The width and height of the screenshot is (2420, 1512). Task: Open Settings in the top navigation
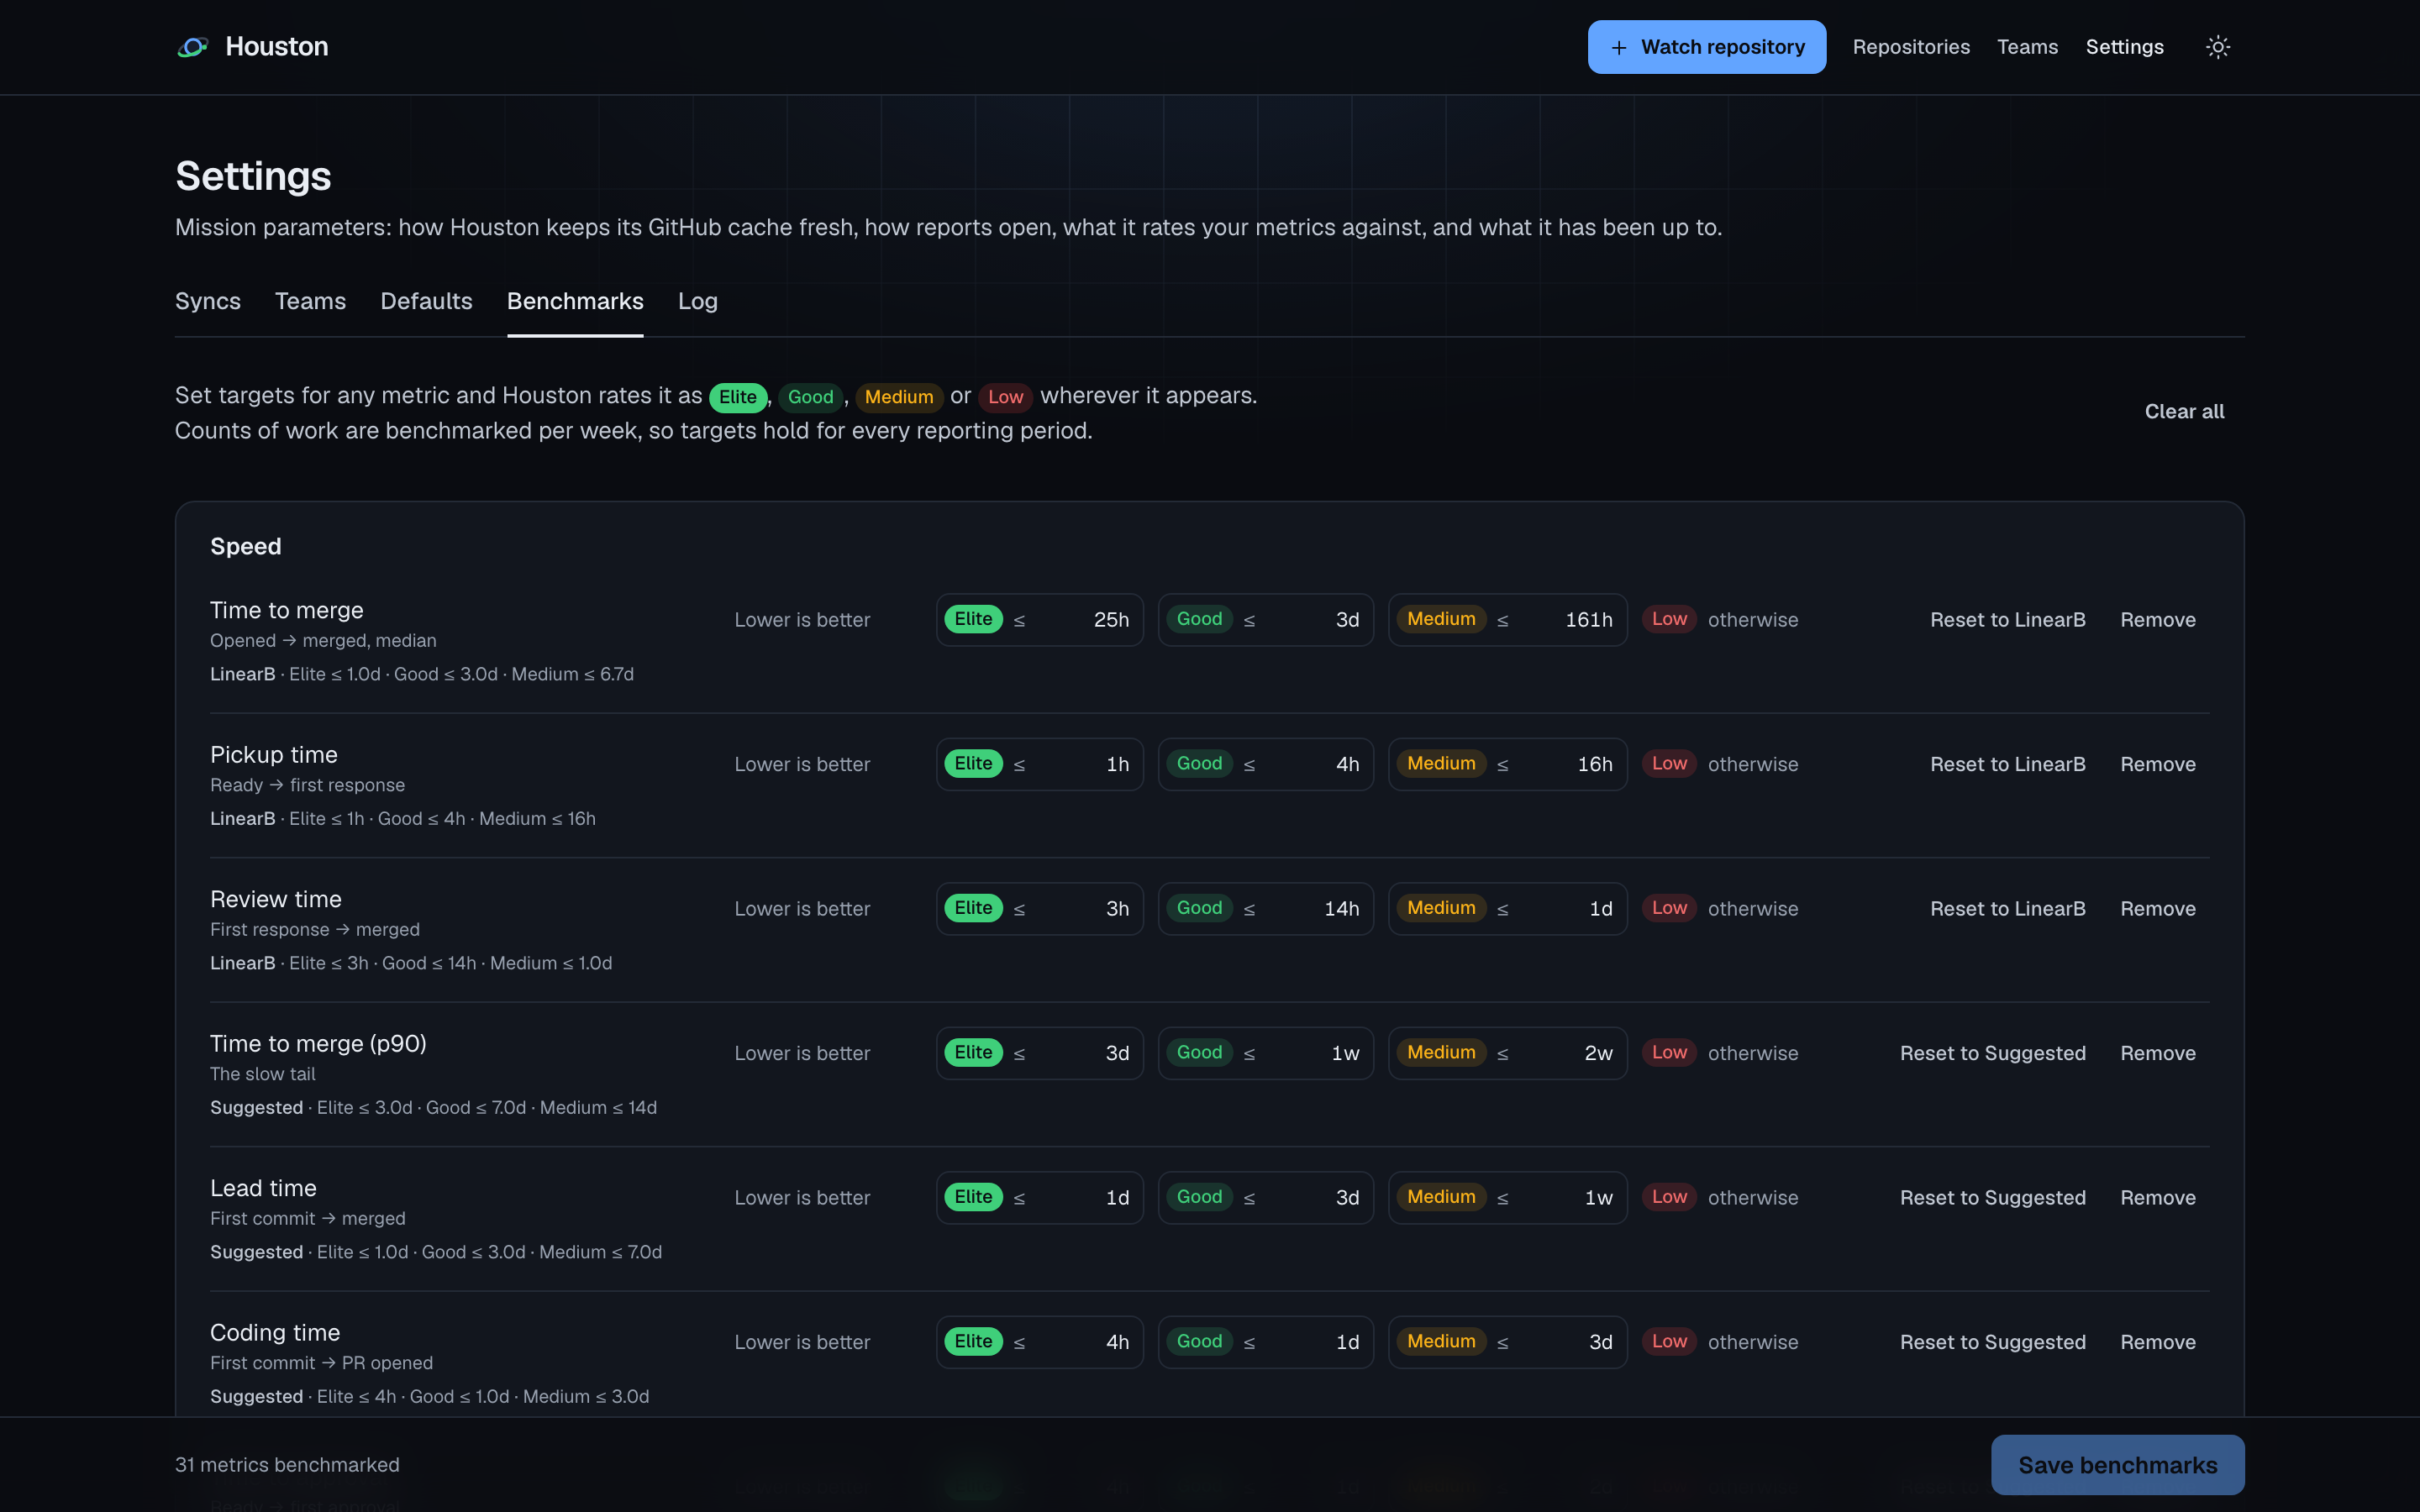tap(2124, 47)
